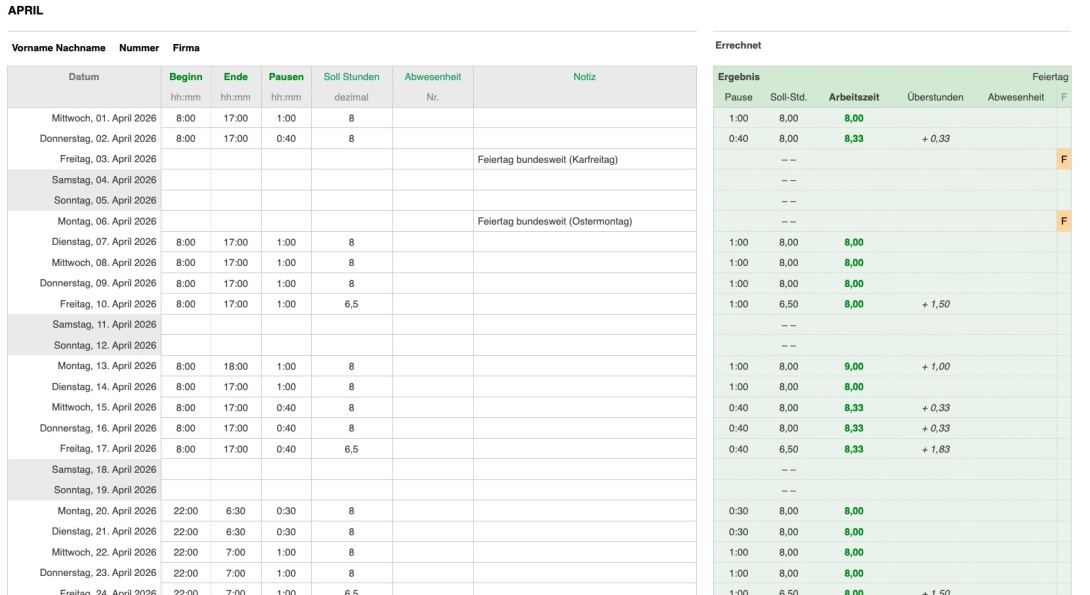Click the Pausen cell for Donnerstag, 02. April
Viewport: 1090px width, 595px height.
pyautogui.click(x=286, y=139)
